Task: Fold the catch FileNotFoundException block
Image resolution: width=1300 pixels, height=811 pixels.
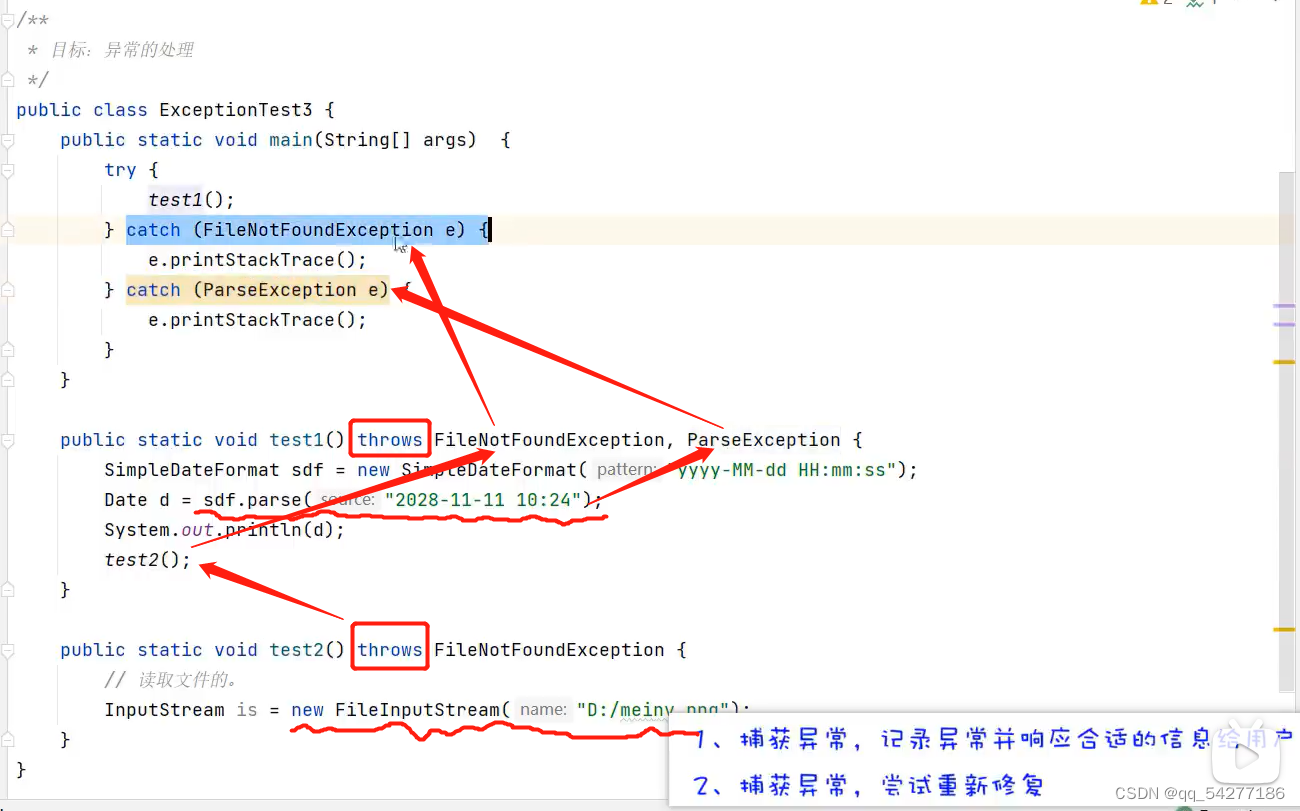Action: [6, 230]
